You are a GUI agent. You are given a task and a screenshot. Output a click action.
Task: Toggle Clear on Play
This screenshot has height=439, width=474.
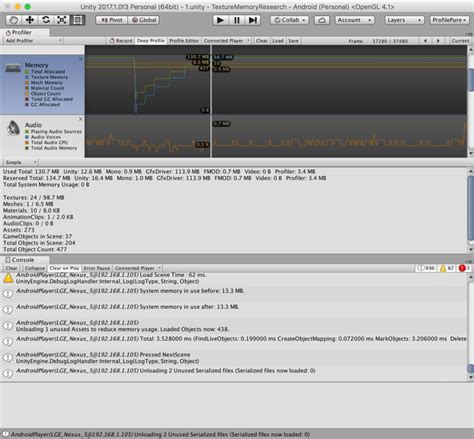(x=64, y=268)
